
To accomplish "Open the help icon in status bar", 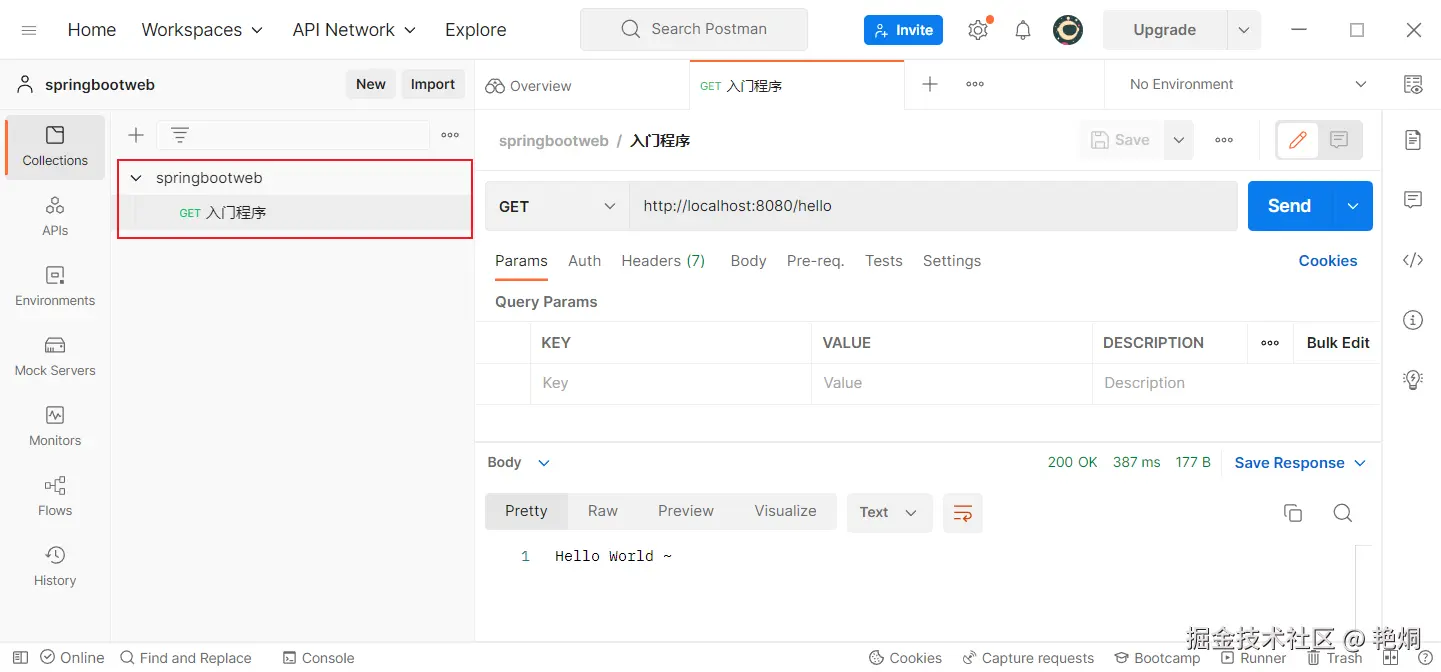I will click(1426, 658).
